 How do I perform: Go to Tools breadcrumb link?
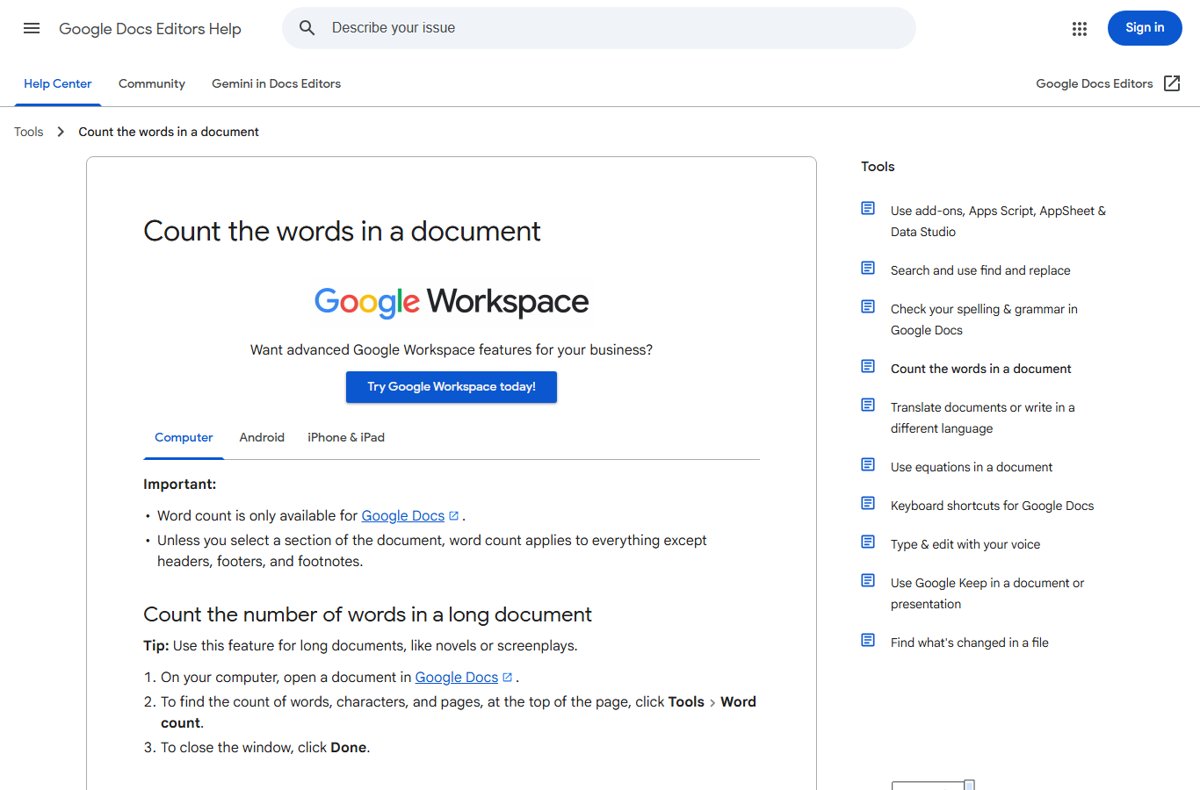coord(29,132)
